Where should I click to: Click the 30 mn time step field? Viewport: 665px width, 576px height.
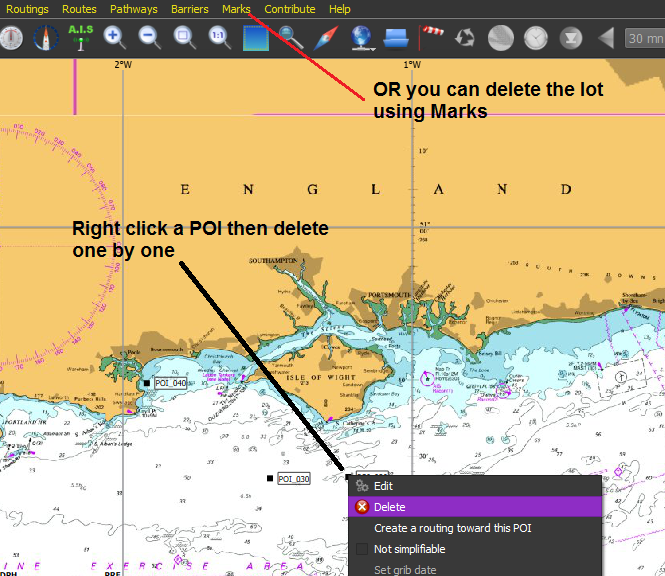pos(644,38)
